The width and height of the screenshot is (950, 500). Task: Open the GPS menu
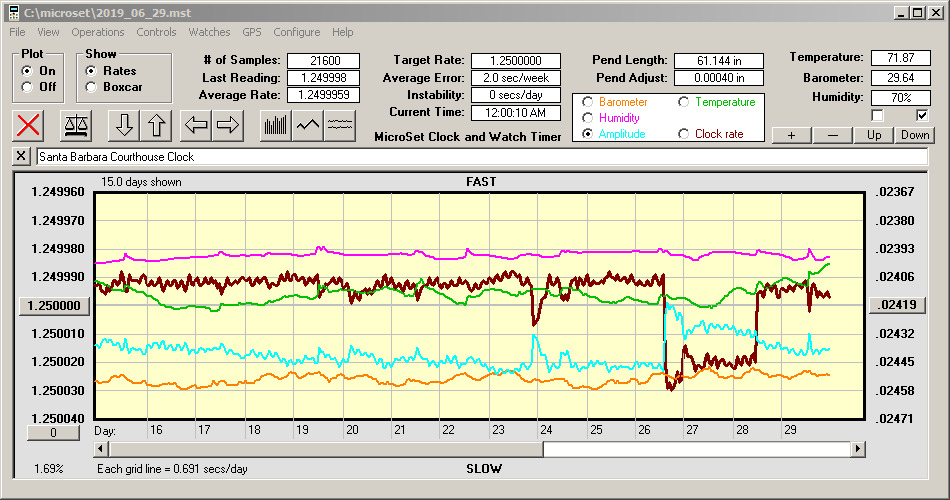251,32
